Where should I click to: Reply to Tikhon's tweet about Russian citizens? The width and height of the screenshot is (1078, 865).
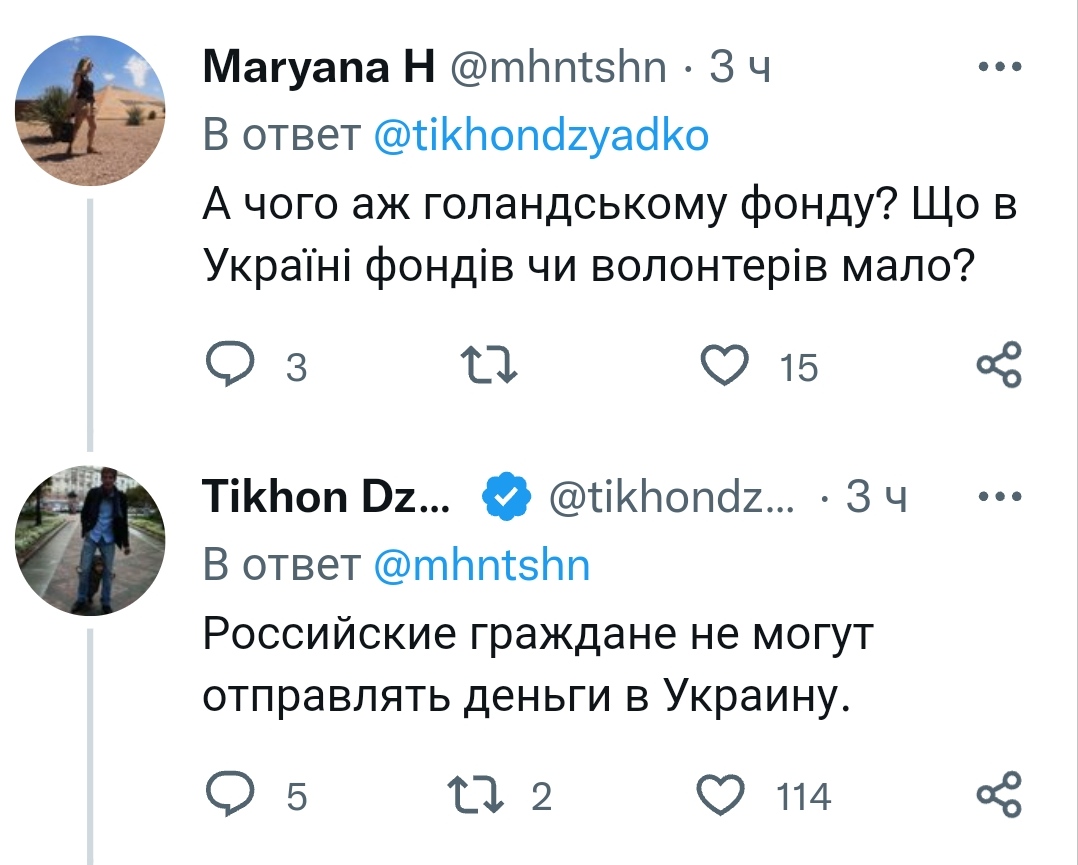230,795
